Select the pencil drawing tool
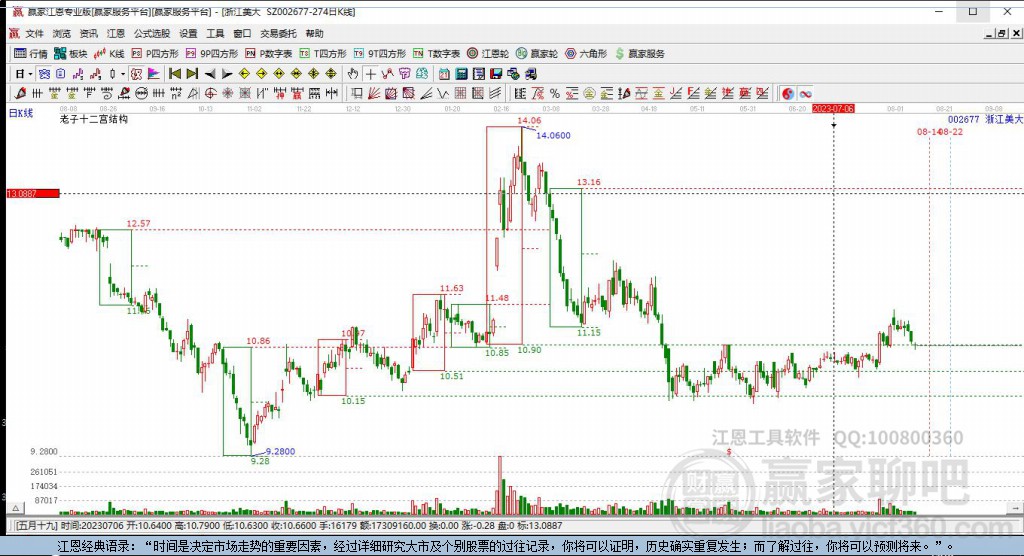 (20, 93)
